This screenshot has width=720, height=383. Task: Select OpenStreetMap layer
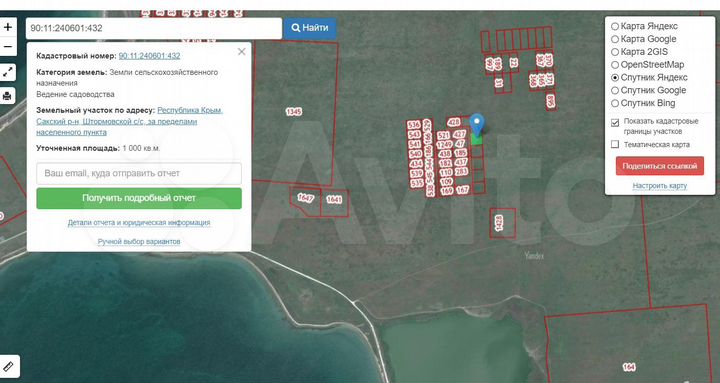[647, 65]
